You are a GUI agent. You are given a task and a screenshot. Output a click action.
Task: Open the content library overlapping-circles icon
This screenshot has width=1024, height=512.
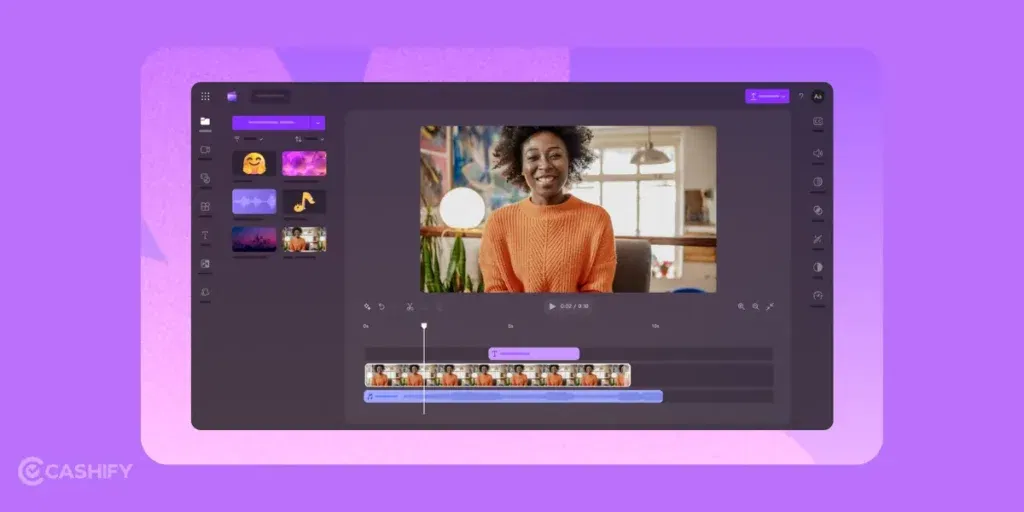point(205,178)
